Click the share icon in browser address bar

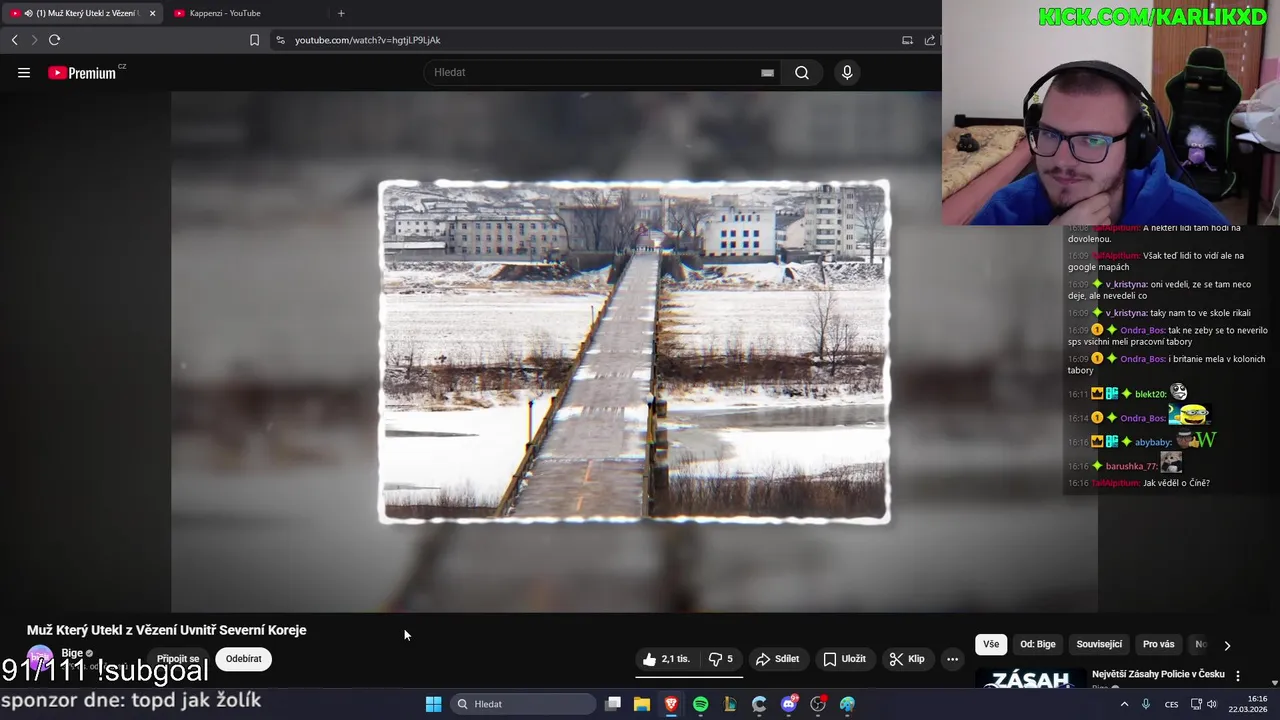(x=929, y=40)
